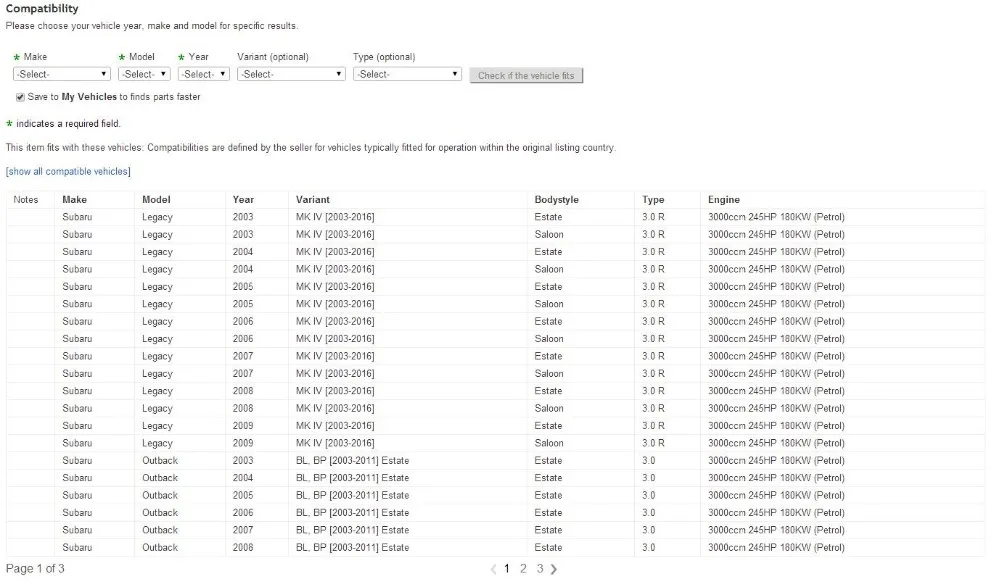Open the Make dropdown
Image resolution: width=1000 pixels, height=587 pixels.
pos(61,74)
